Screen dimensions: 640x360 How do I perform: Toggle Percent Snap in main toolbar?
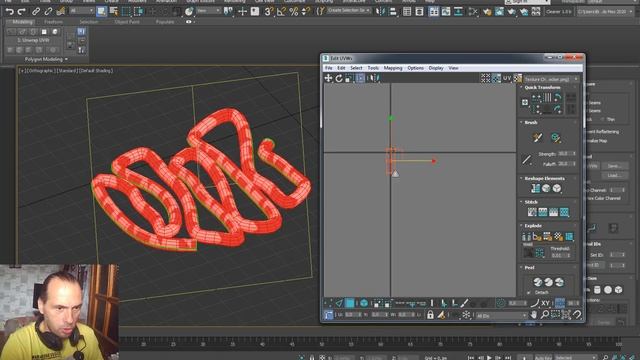(293, 11)
